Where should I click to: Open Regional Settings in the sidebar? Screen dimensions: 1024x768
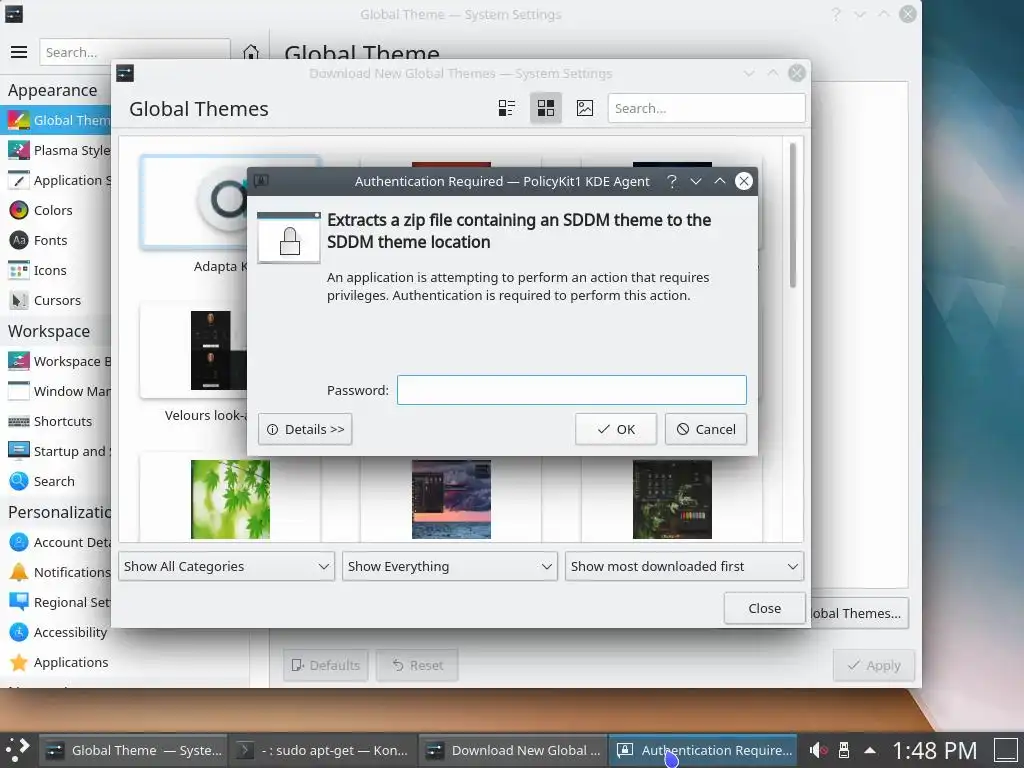click(x=56, y=602)
